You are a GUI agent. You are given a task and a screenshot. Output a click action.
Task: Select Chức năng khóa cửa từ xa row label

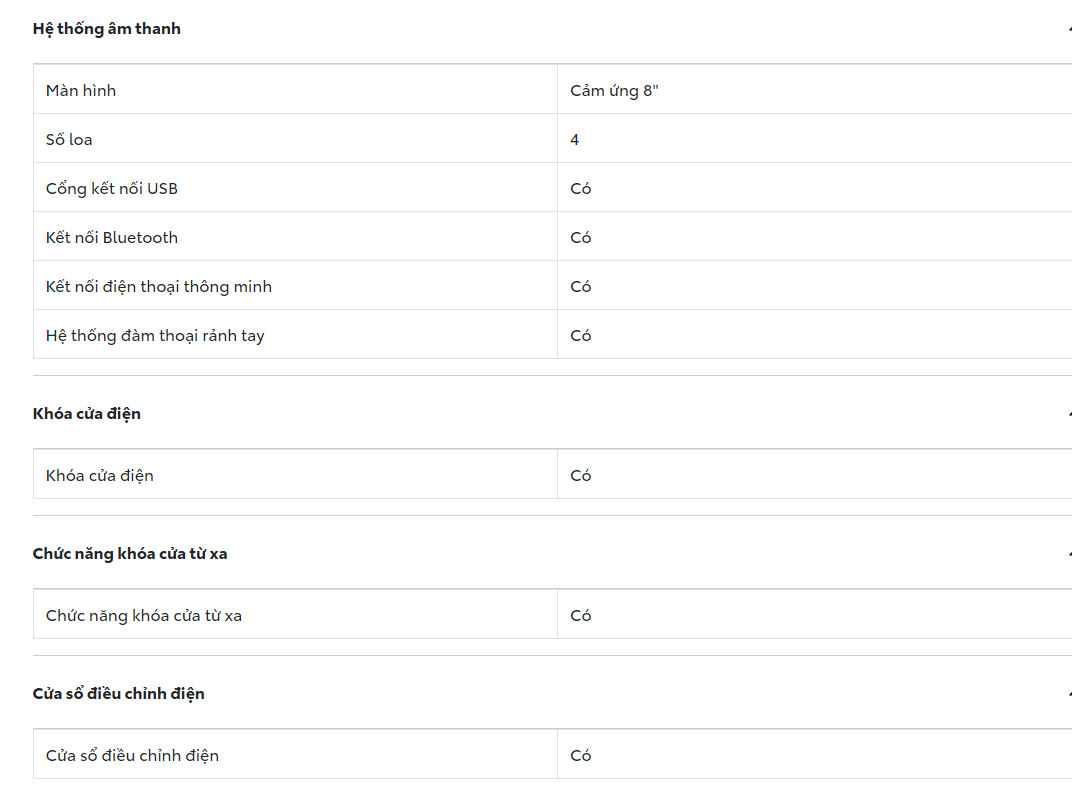[144, 616]
